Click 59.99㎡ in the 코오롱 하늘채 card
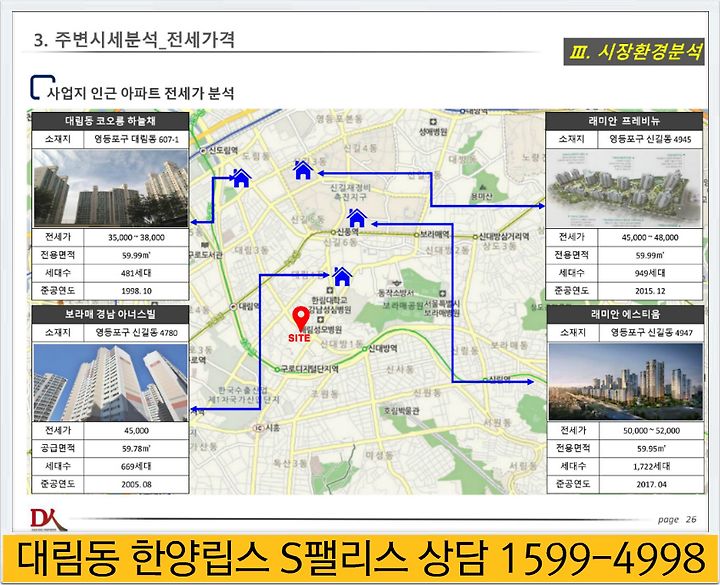The width and height of the screenshot is (720, 585). (136, 255)
